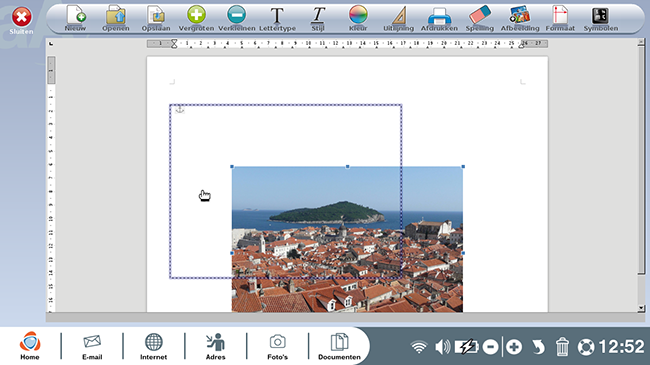650x365 pixels.
Task: Click the top-left corner handle of the photo
Action: click(x=232, y=167)
